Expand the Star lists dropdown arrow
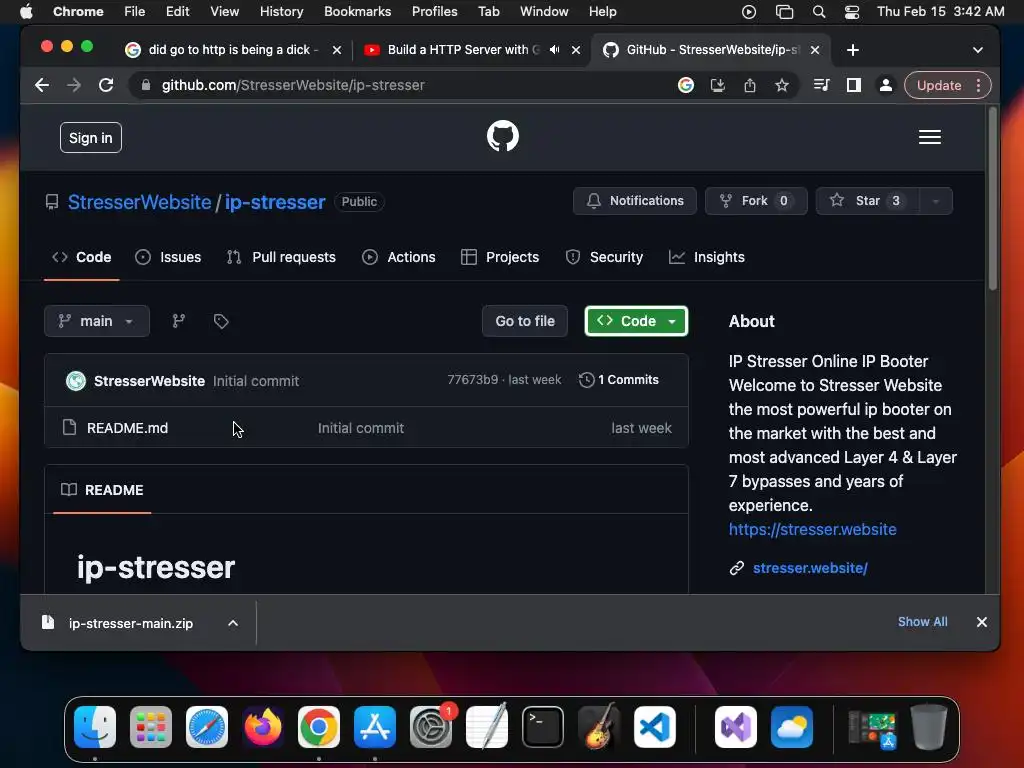Image resolution: width=1024 pixels, height=768 pixels. (x=935, y=201)
